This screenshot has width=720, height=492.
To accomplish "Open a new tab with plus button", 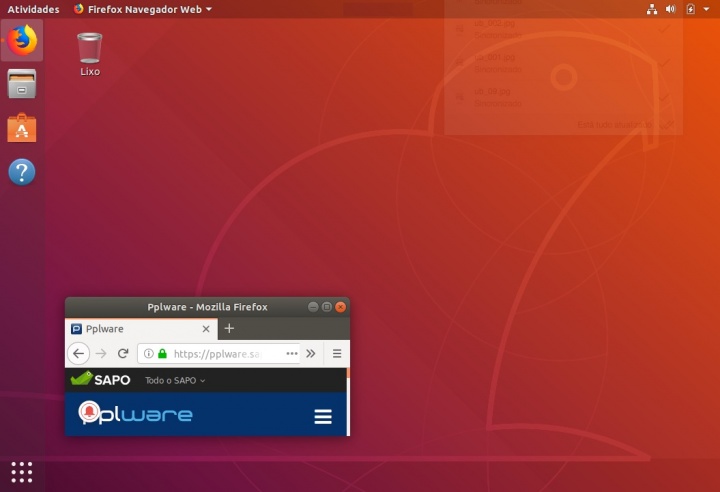I will coord(229,328).
